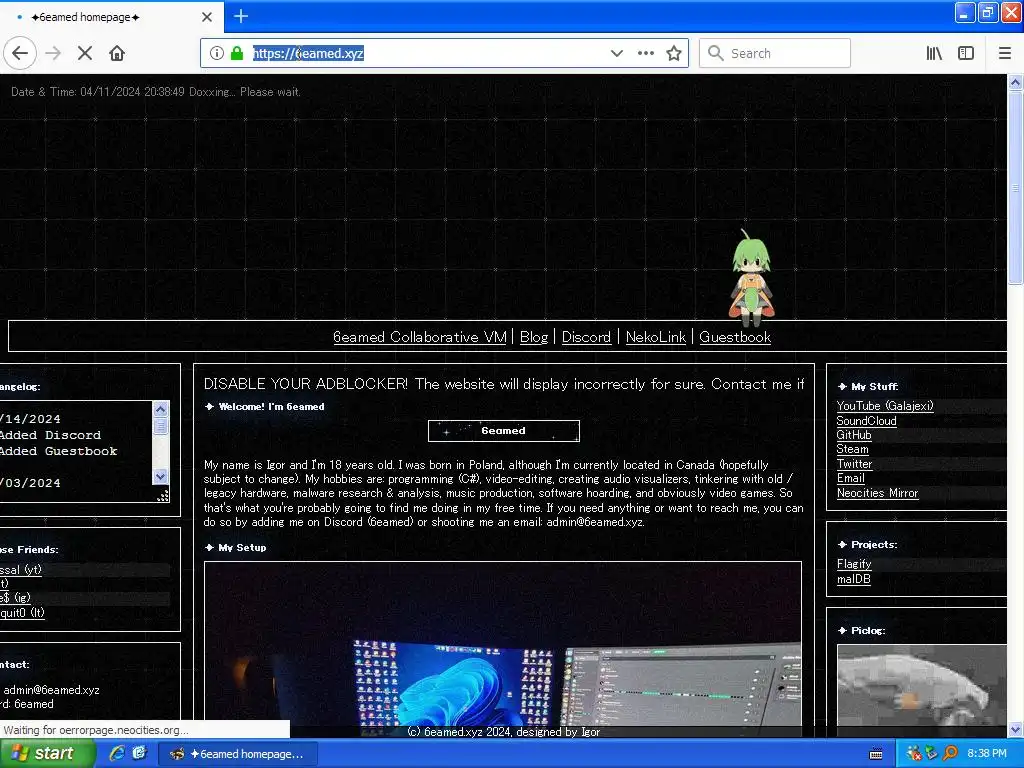Screen dimensions: 1024x768
Task: Open page actions three-dots menu
Action: coord(646,53)
